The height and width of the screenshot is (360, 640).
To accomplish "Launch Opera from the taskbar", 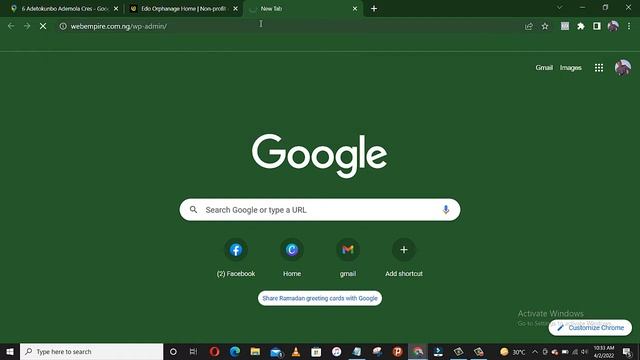I will tap(214, 351).
